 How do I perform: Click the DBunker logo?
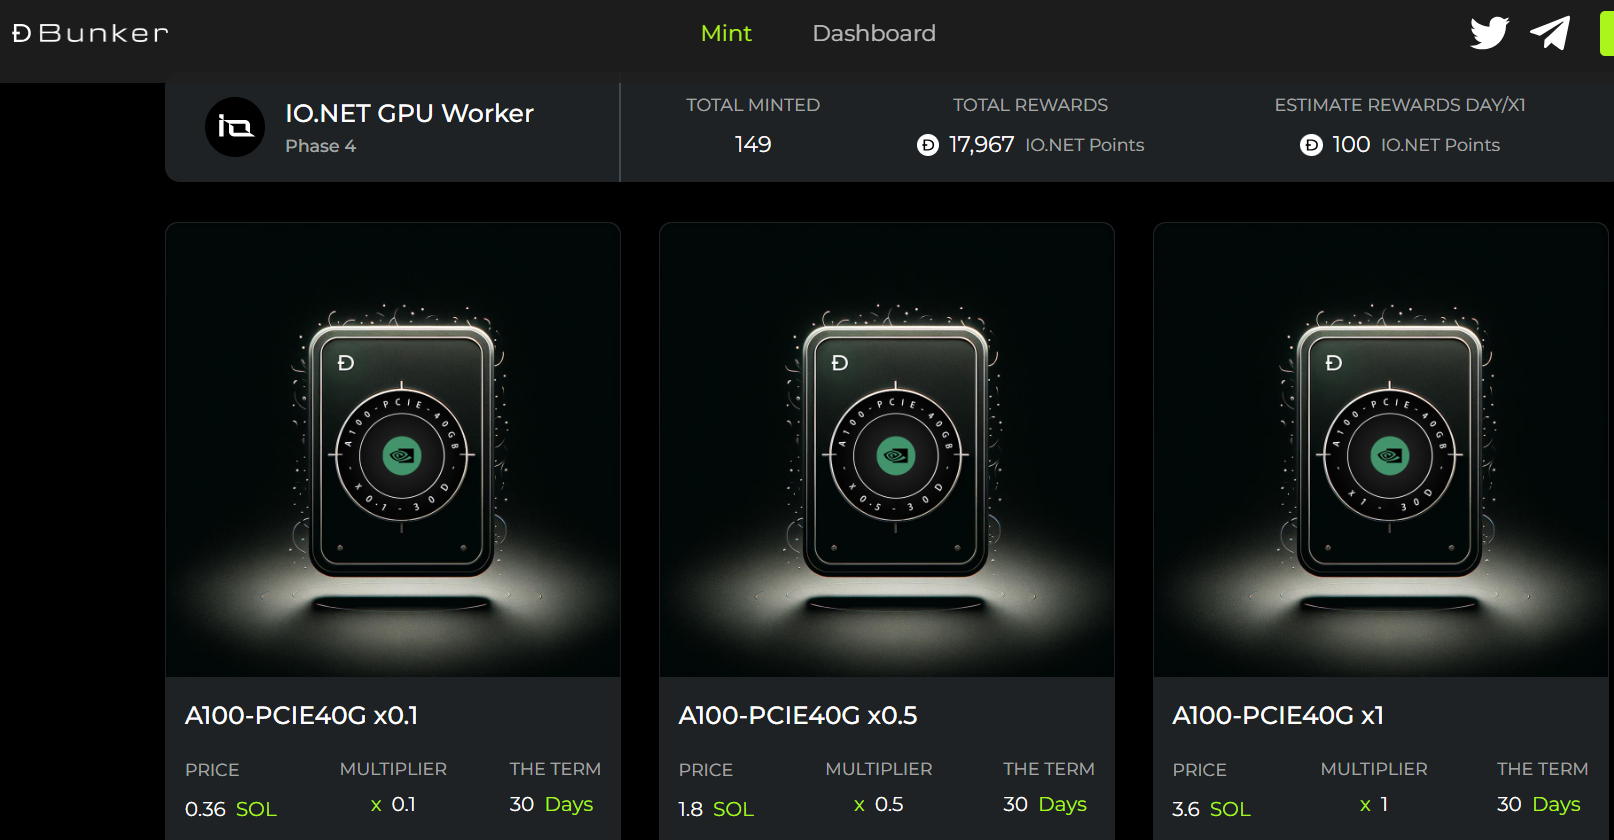click(90, 33)
